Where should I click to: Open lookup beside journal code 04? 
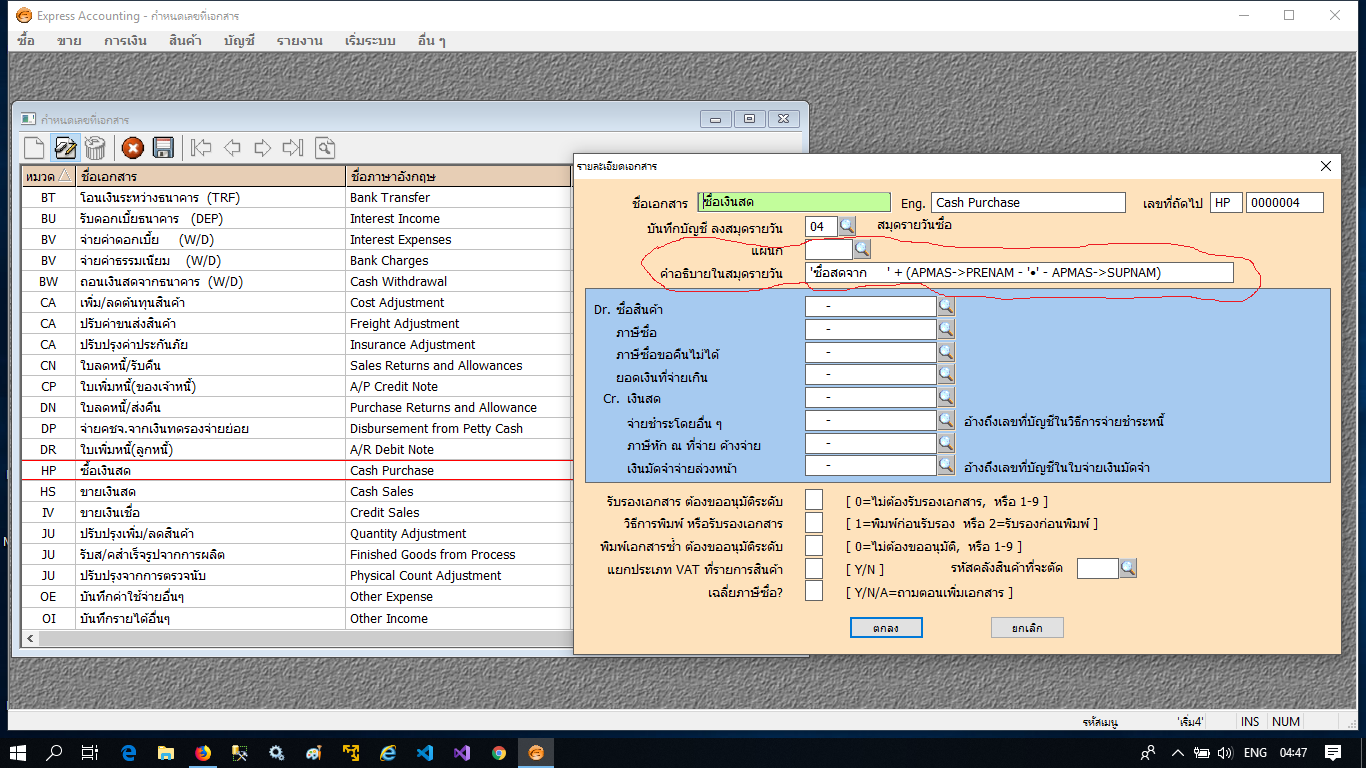coord(847,226)
